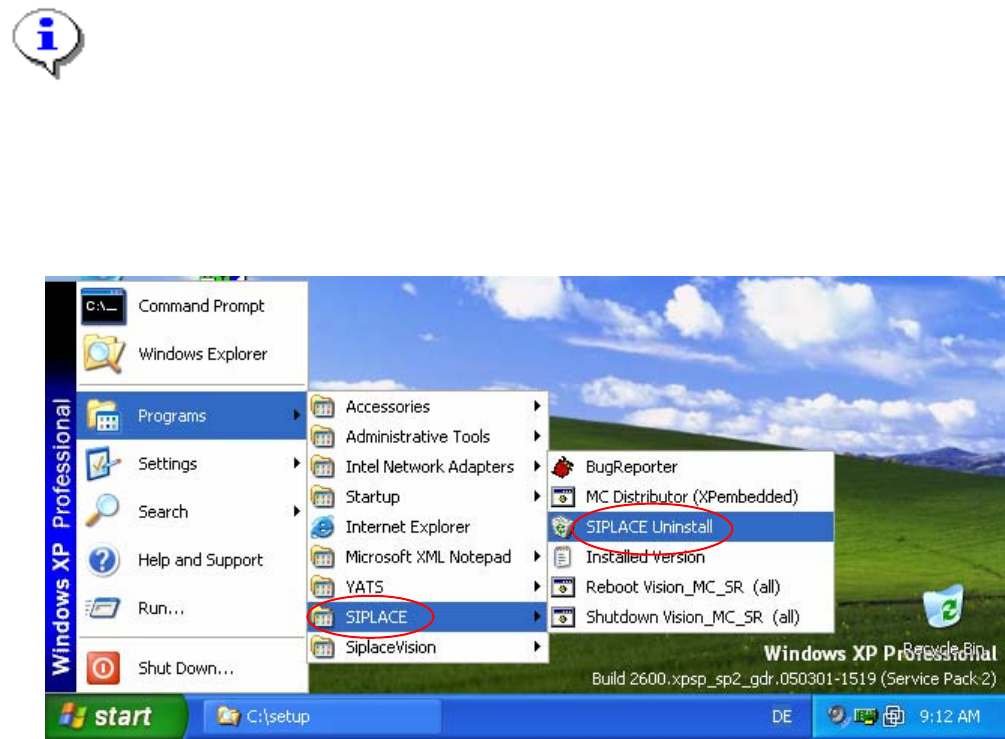Switch to C:\setup taskbar window
The image size is (1005, 739).
tap(322, 716)
